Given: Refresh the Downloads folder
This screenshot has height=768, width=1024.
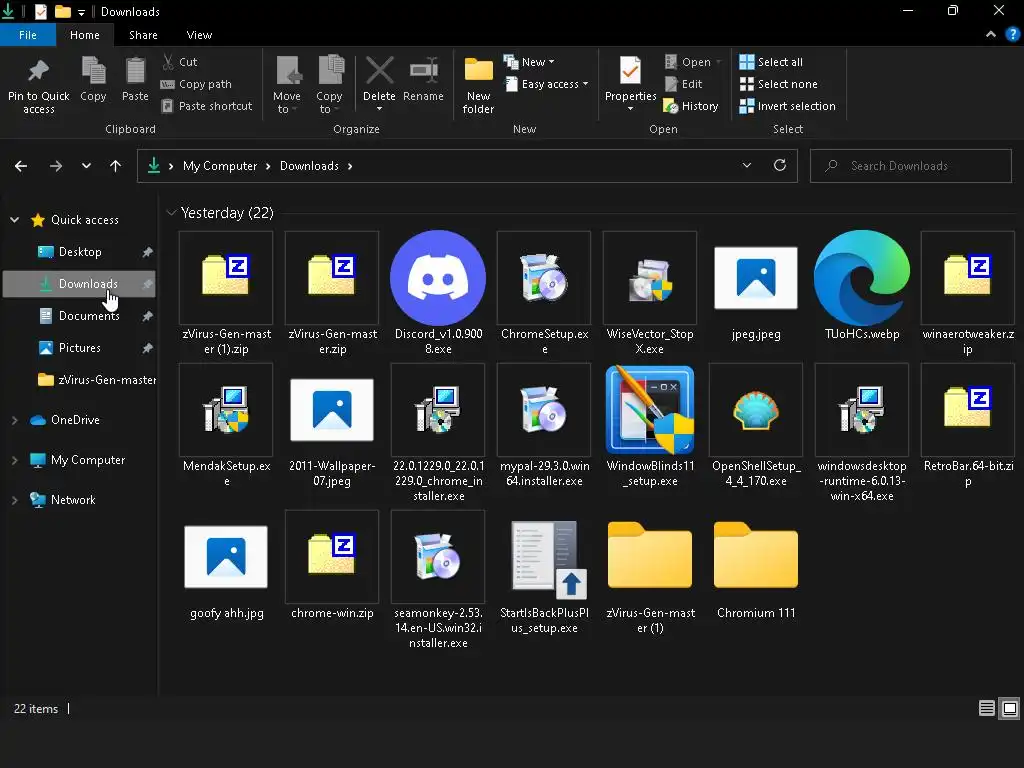Looking at the screenshot, I should pyautogui.click(x=780, y=165).
